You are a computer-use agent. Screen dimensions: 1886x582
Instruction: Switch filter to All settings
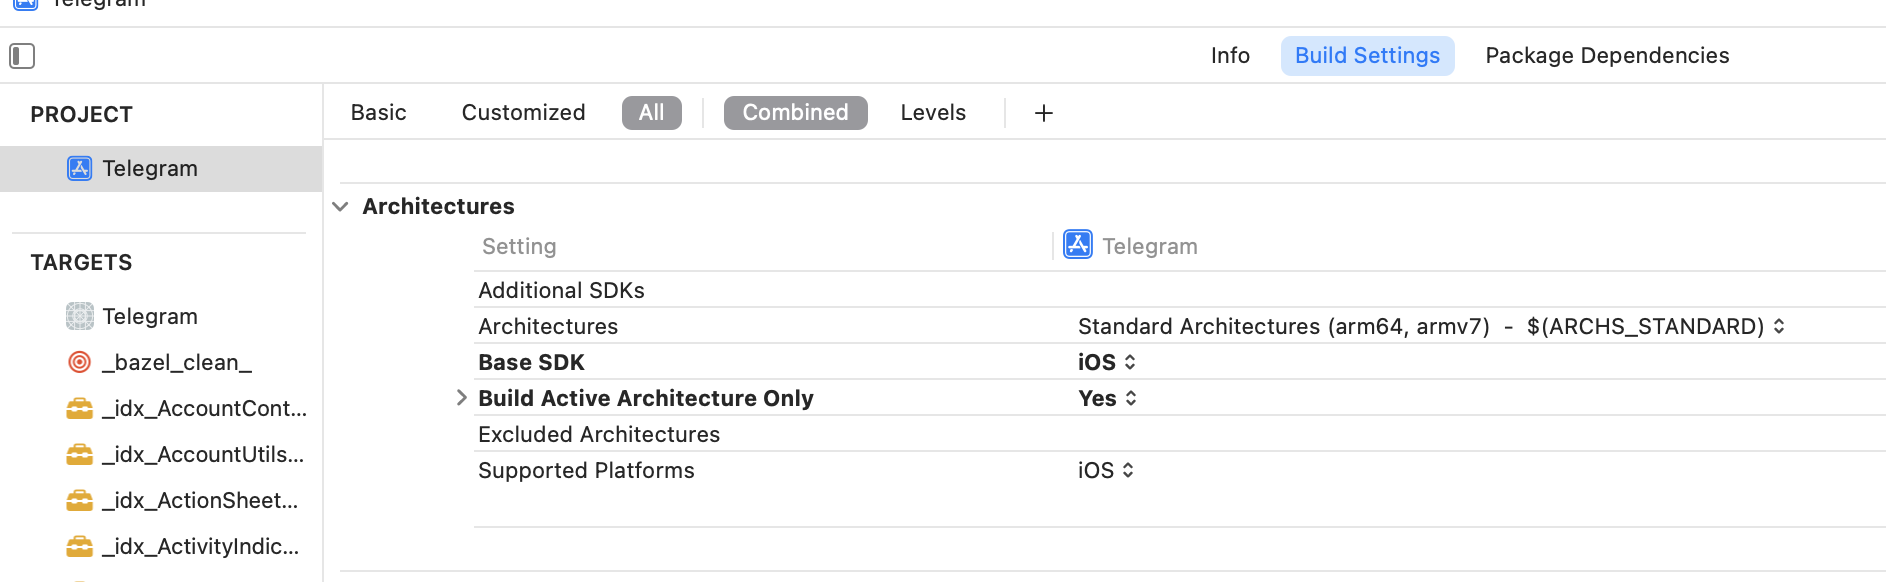(651, 112)
